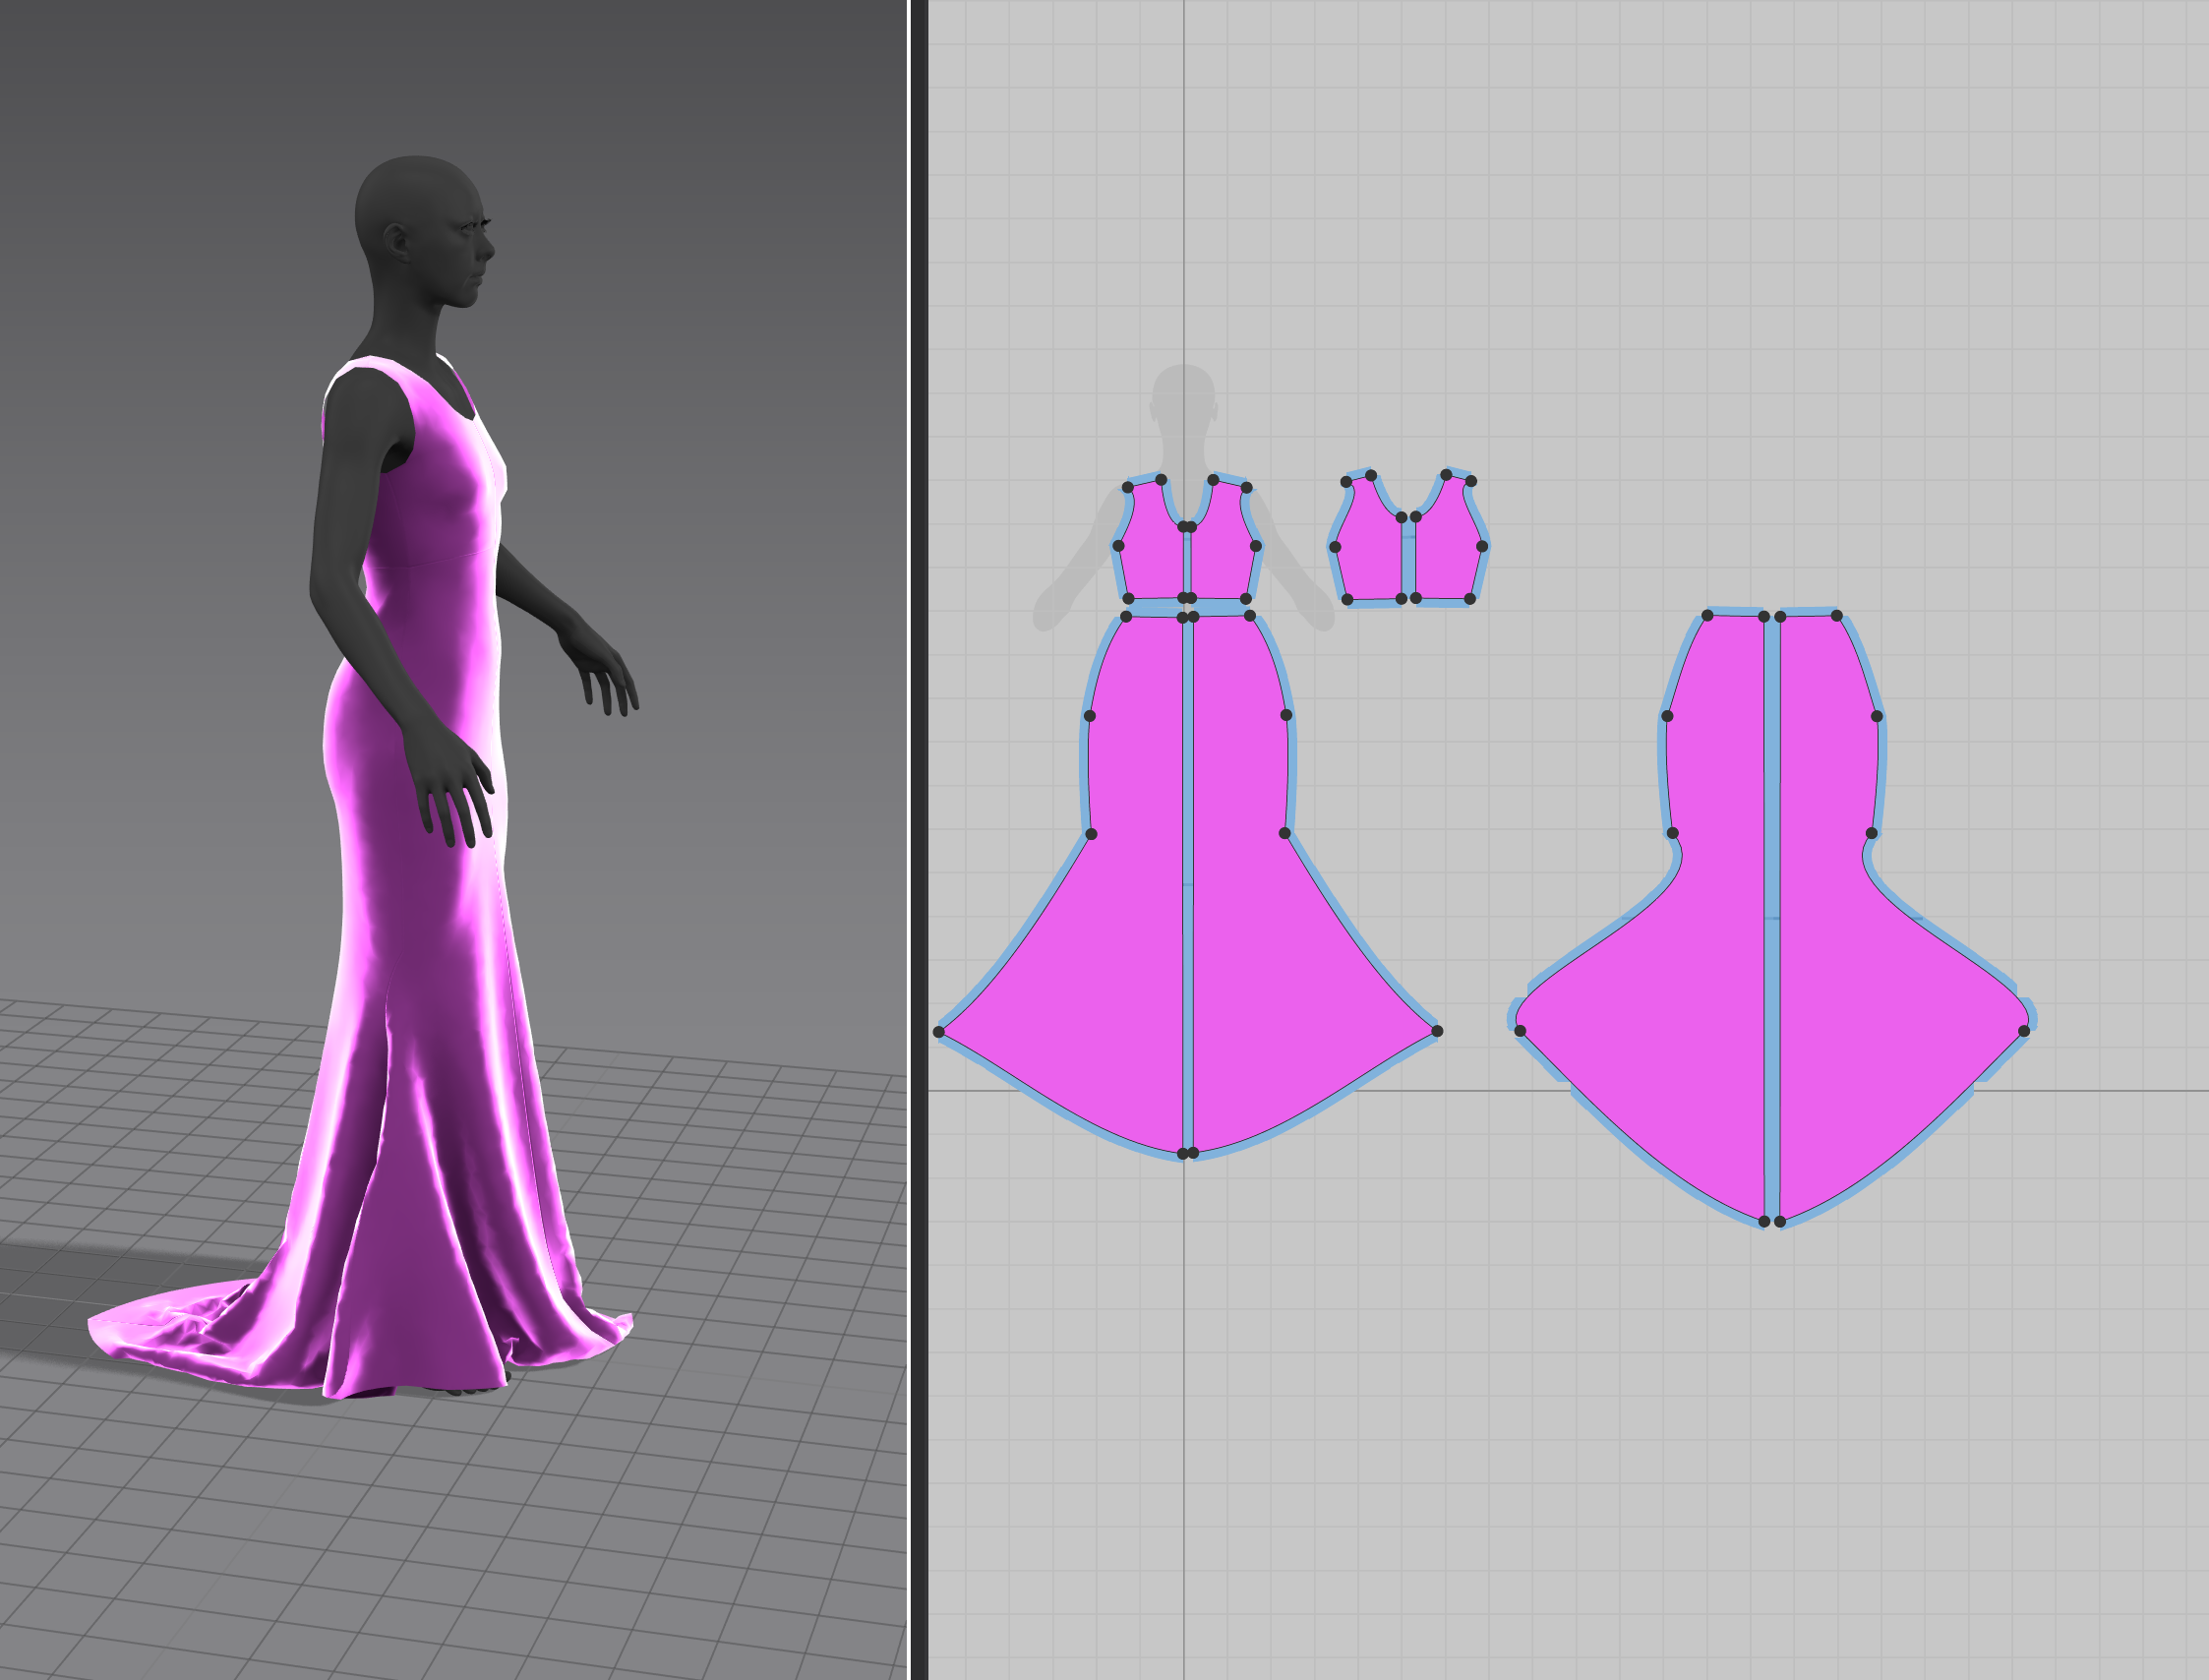The height and width of the screenshot is (1680, 2209).
Task: Click the avatar silhouette head in 2D window
Action: [1184, 395]
